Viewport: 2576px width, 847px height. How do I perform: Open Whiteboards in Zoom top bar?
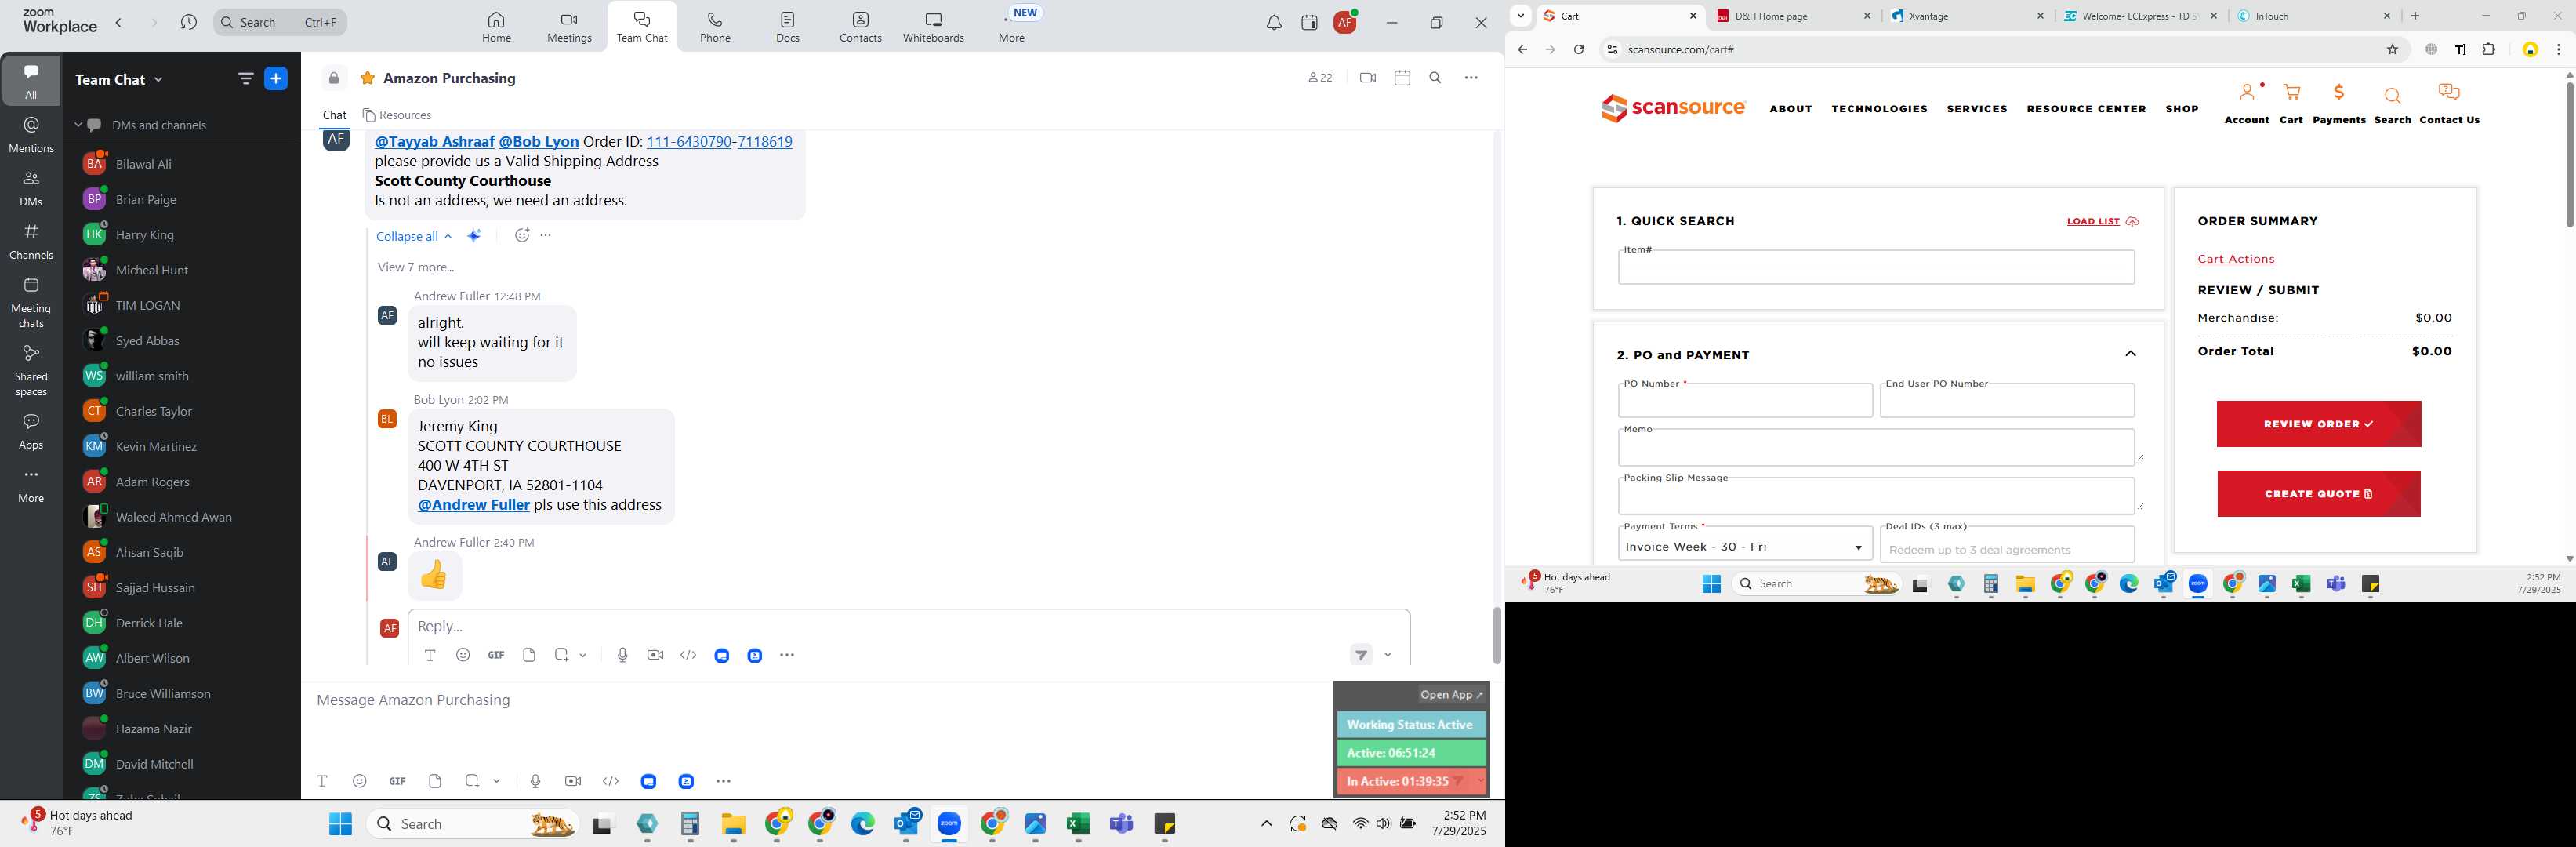[933, 27]
